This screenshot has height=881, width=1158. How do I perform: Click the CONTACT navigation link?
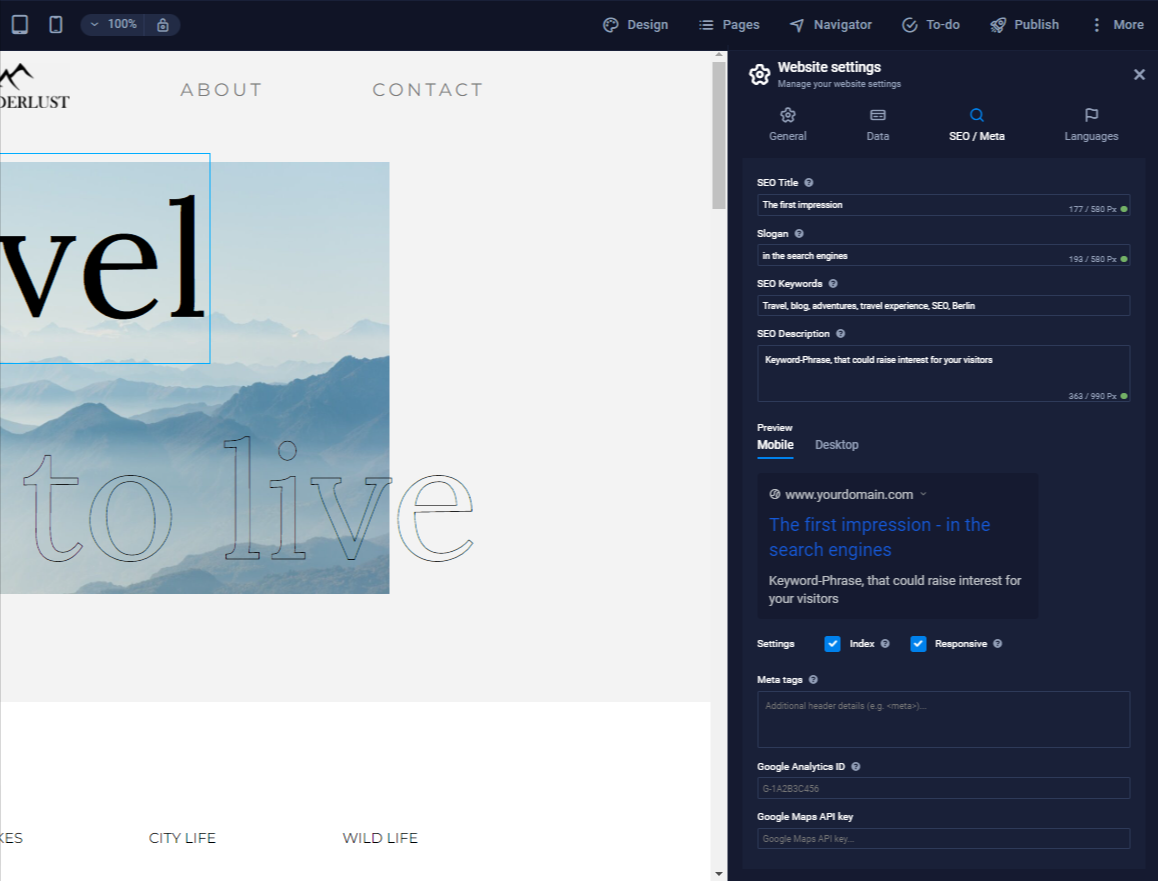click(x=427, y=90)
